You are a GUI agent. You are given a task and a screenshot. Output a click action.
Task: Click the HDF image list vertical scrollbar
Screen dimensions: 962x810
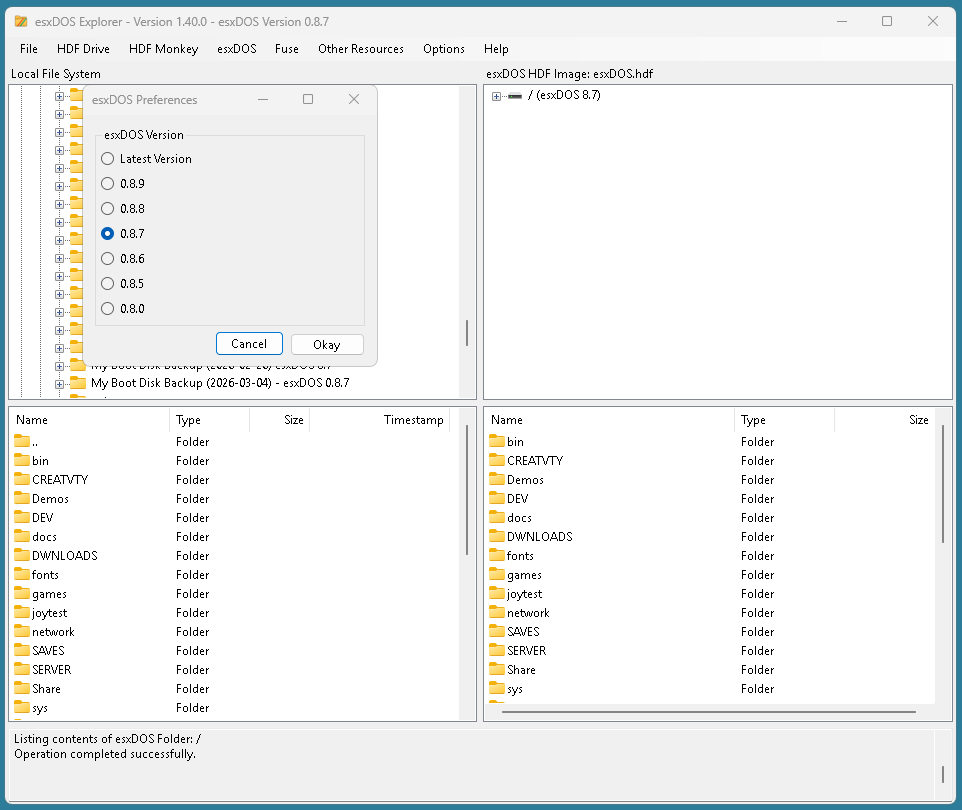(x=942, y=484)
